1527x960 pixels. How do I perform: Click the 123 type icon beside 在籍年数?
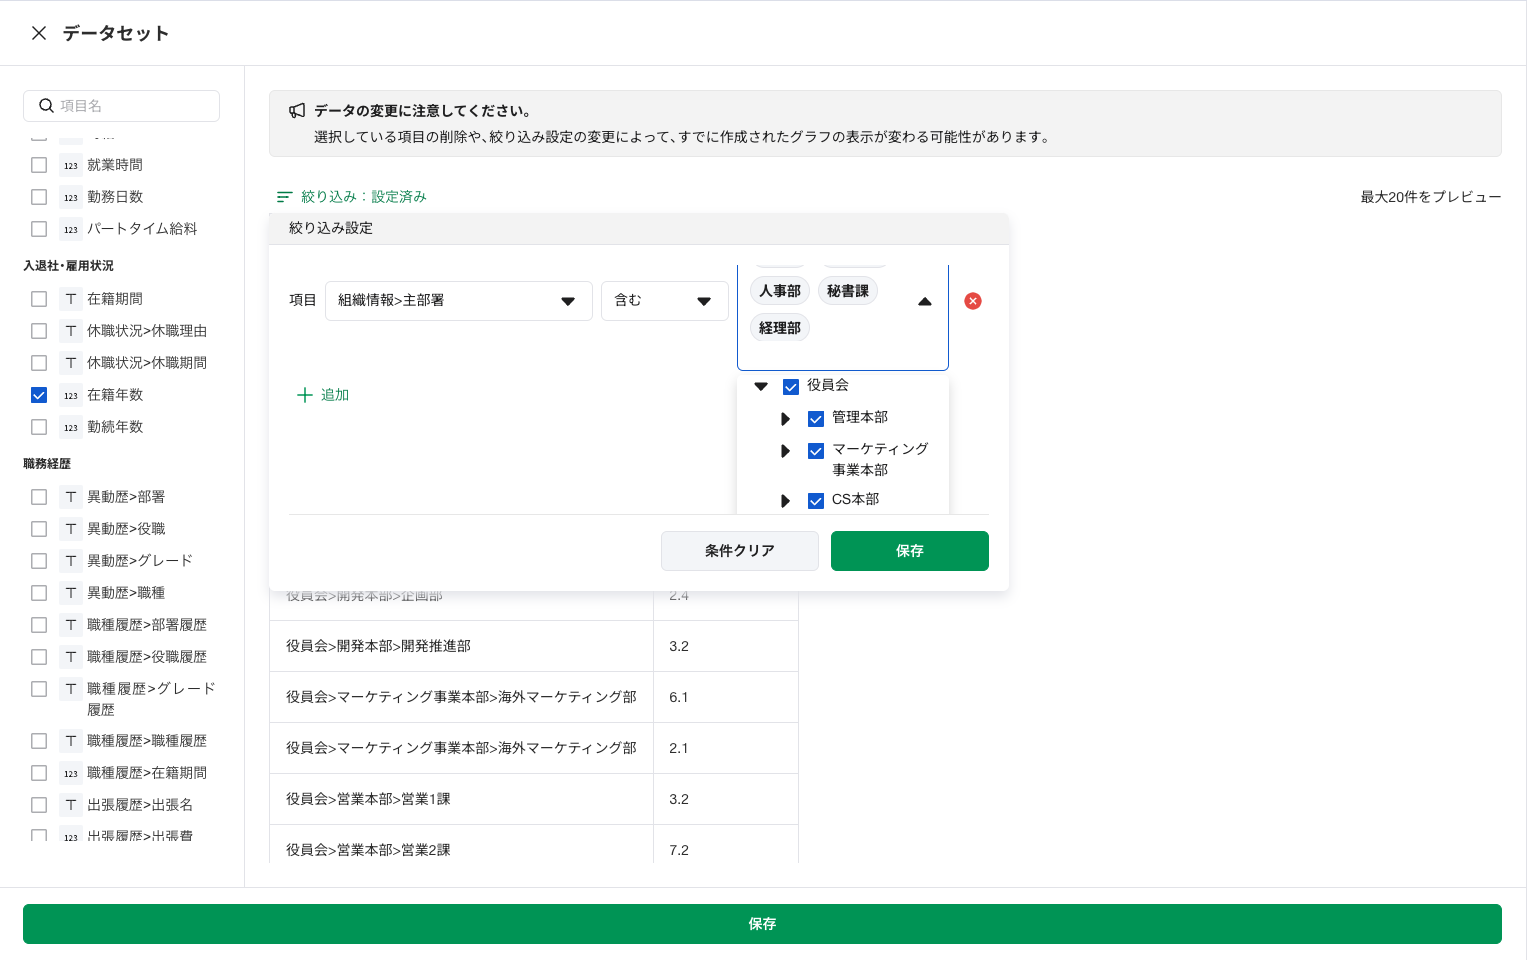[71, 395]
